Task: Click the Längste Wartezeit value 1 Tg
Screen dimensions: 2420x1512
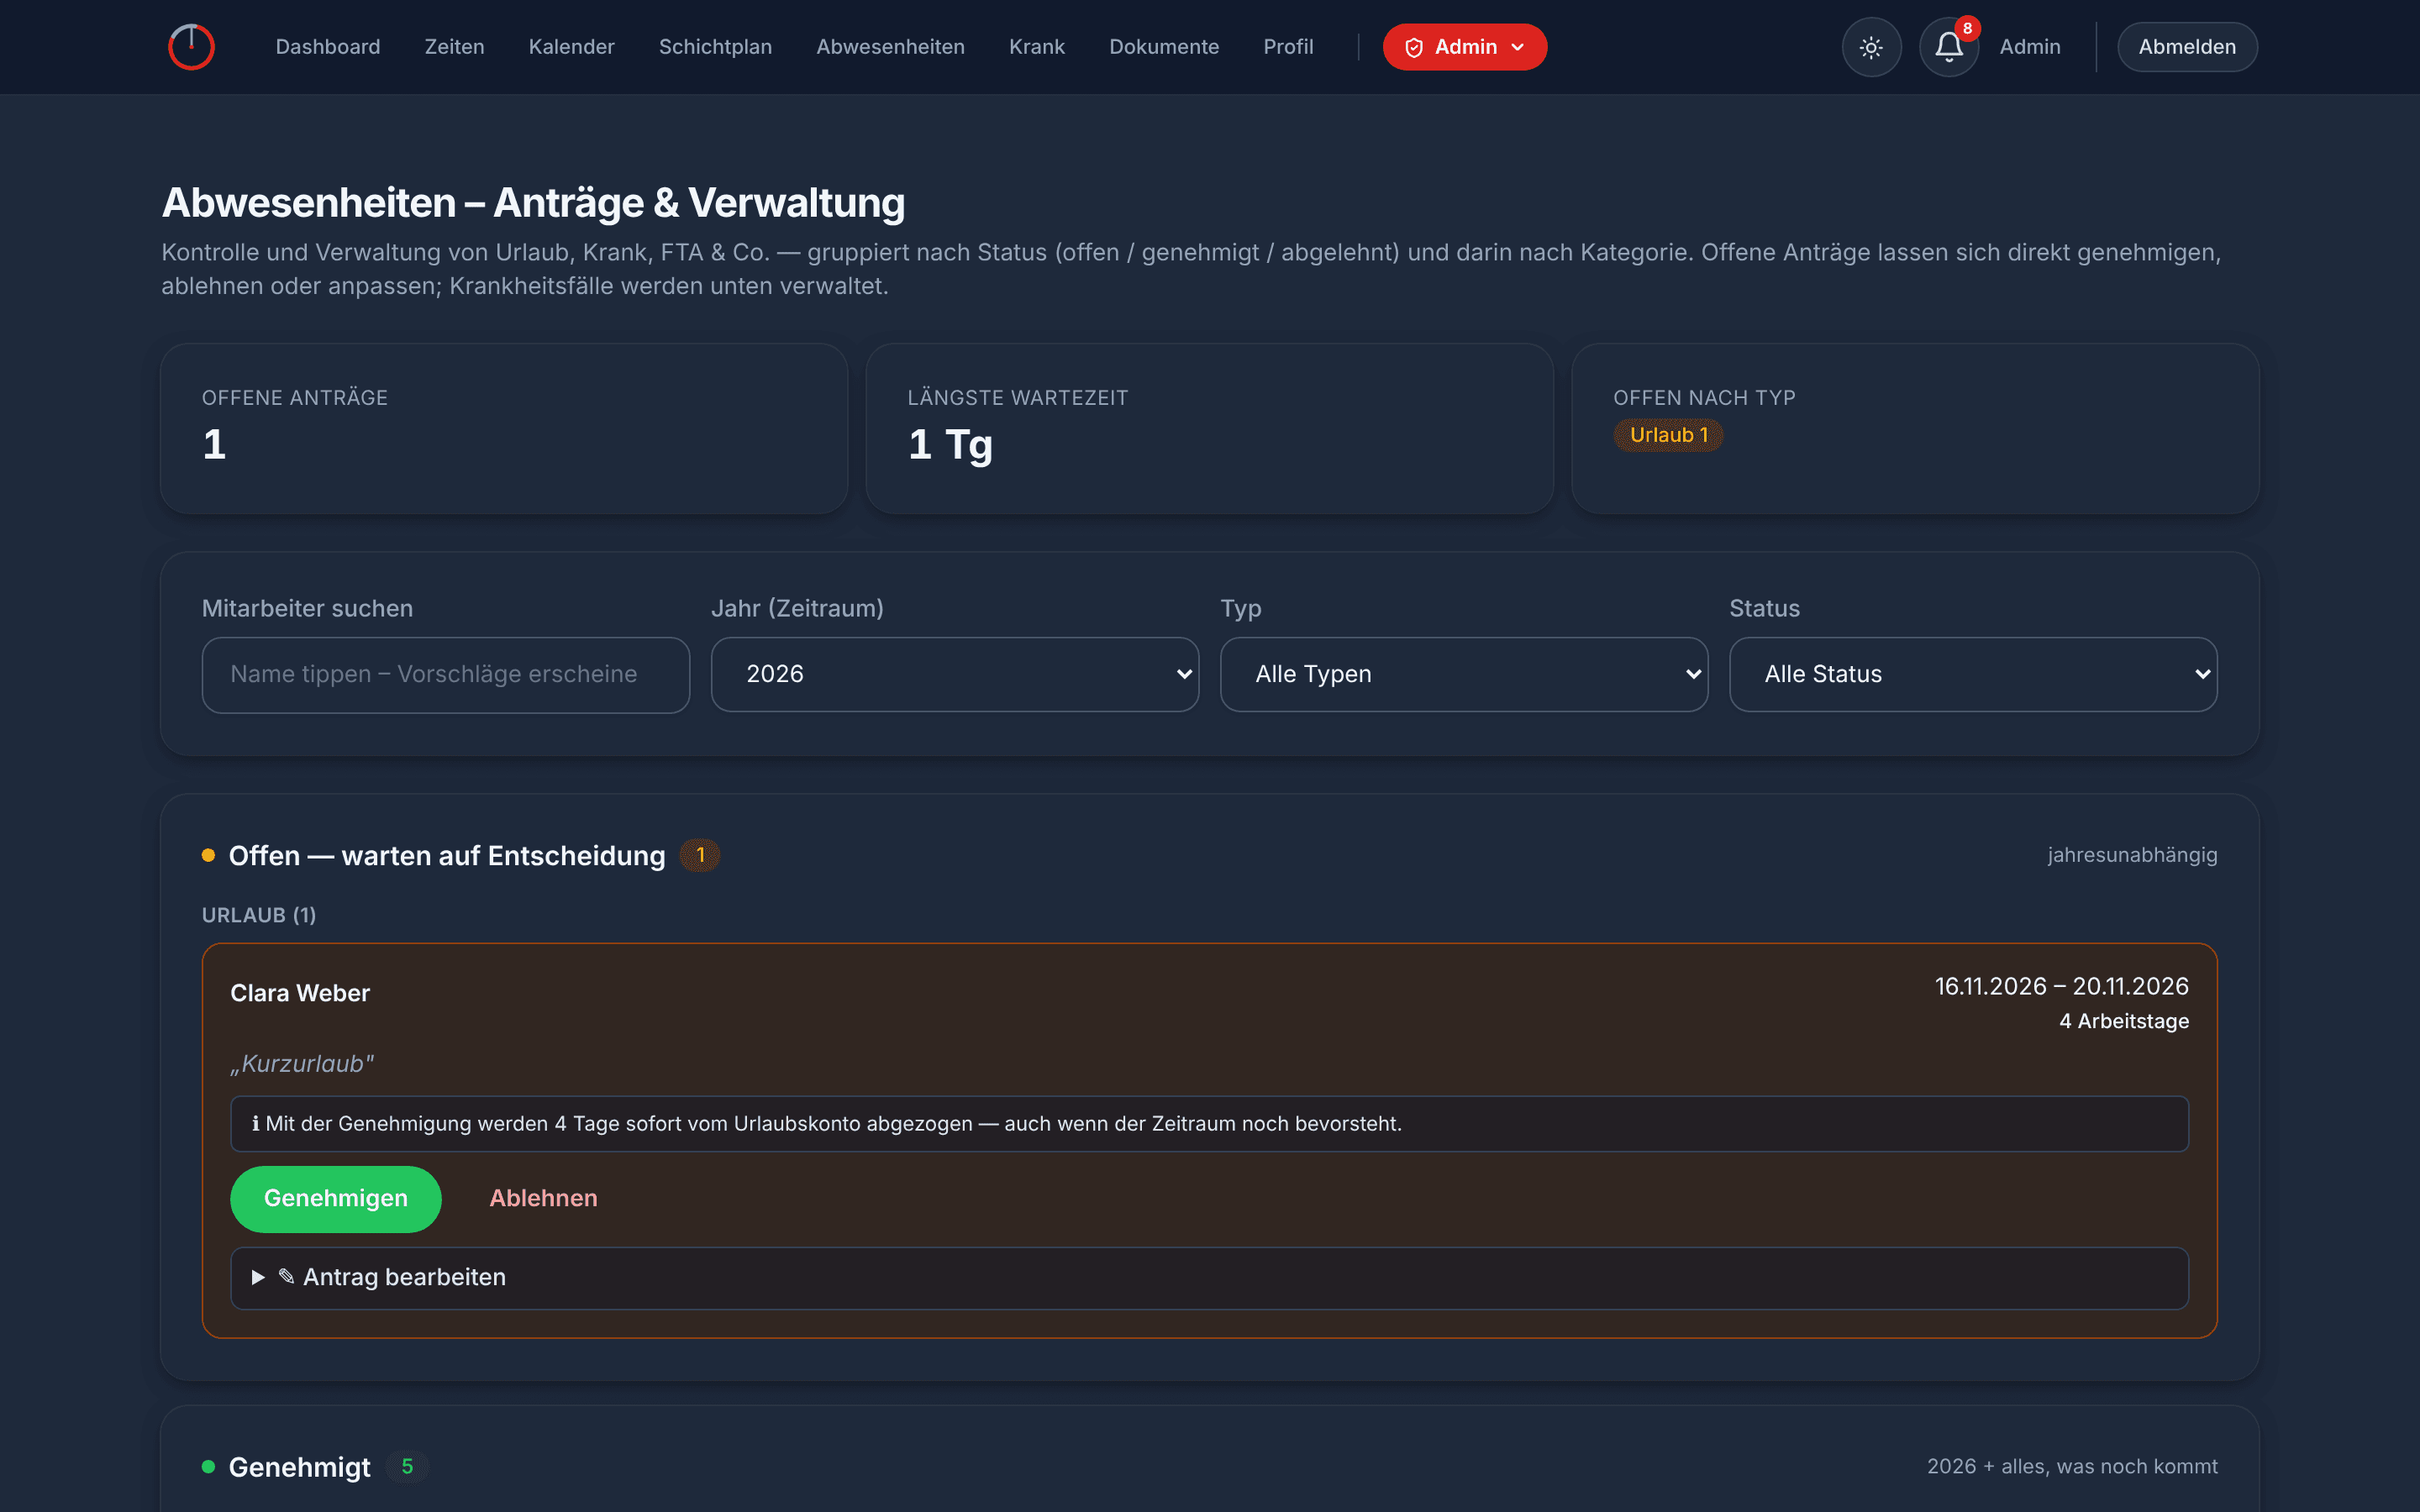Action: (x=950, y=444)
